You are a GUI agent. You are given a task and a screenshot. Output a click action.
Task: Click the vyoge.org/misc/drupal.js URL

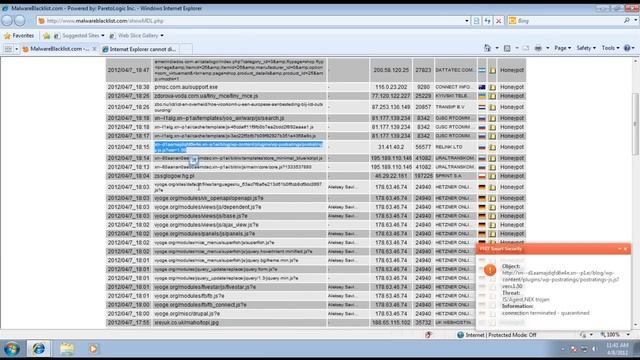point(187,314)
